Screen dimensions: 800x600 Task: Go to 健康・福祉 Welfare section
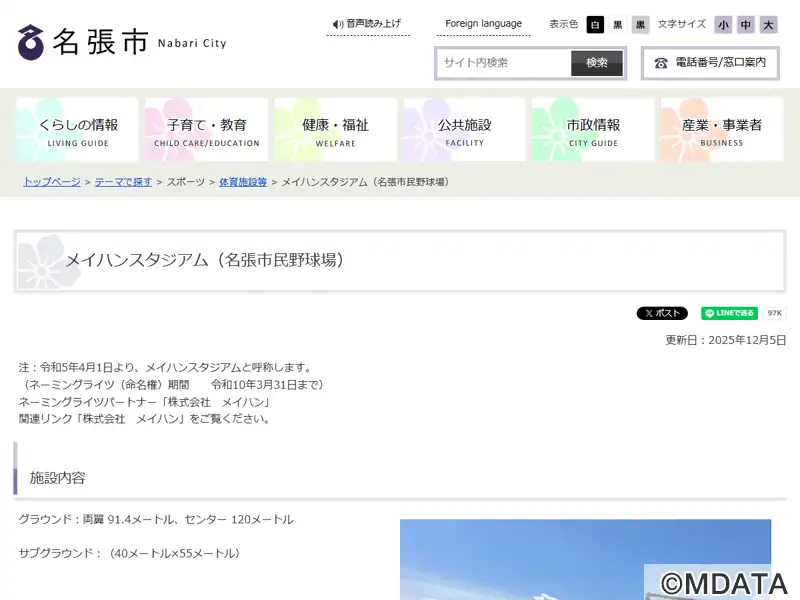(x=335, y=130)
